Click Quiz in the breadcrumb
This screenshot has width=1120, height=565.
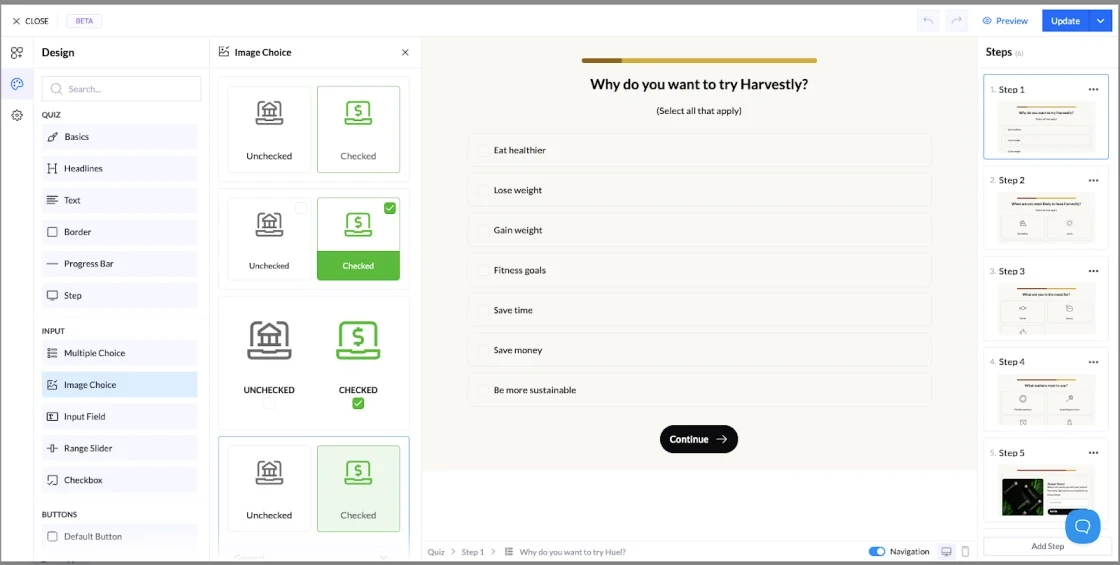[x=436, y=552]
